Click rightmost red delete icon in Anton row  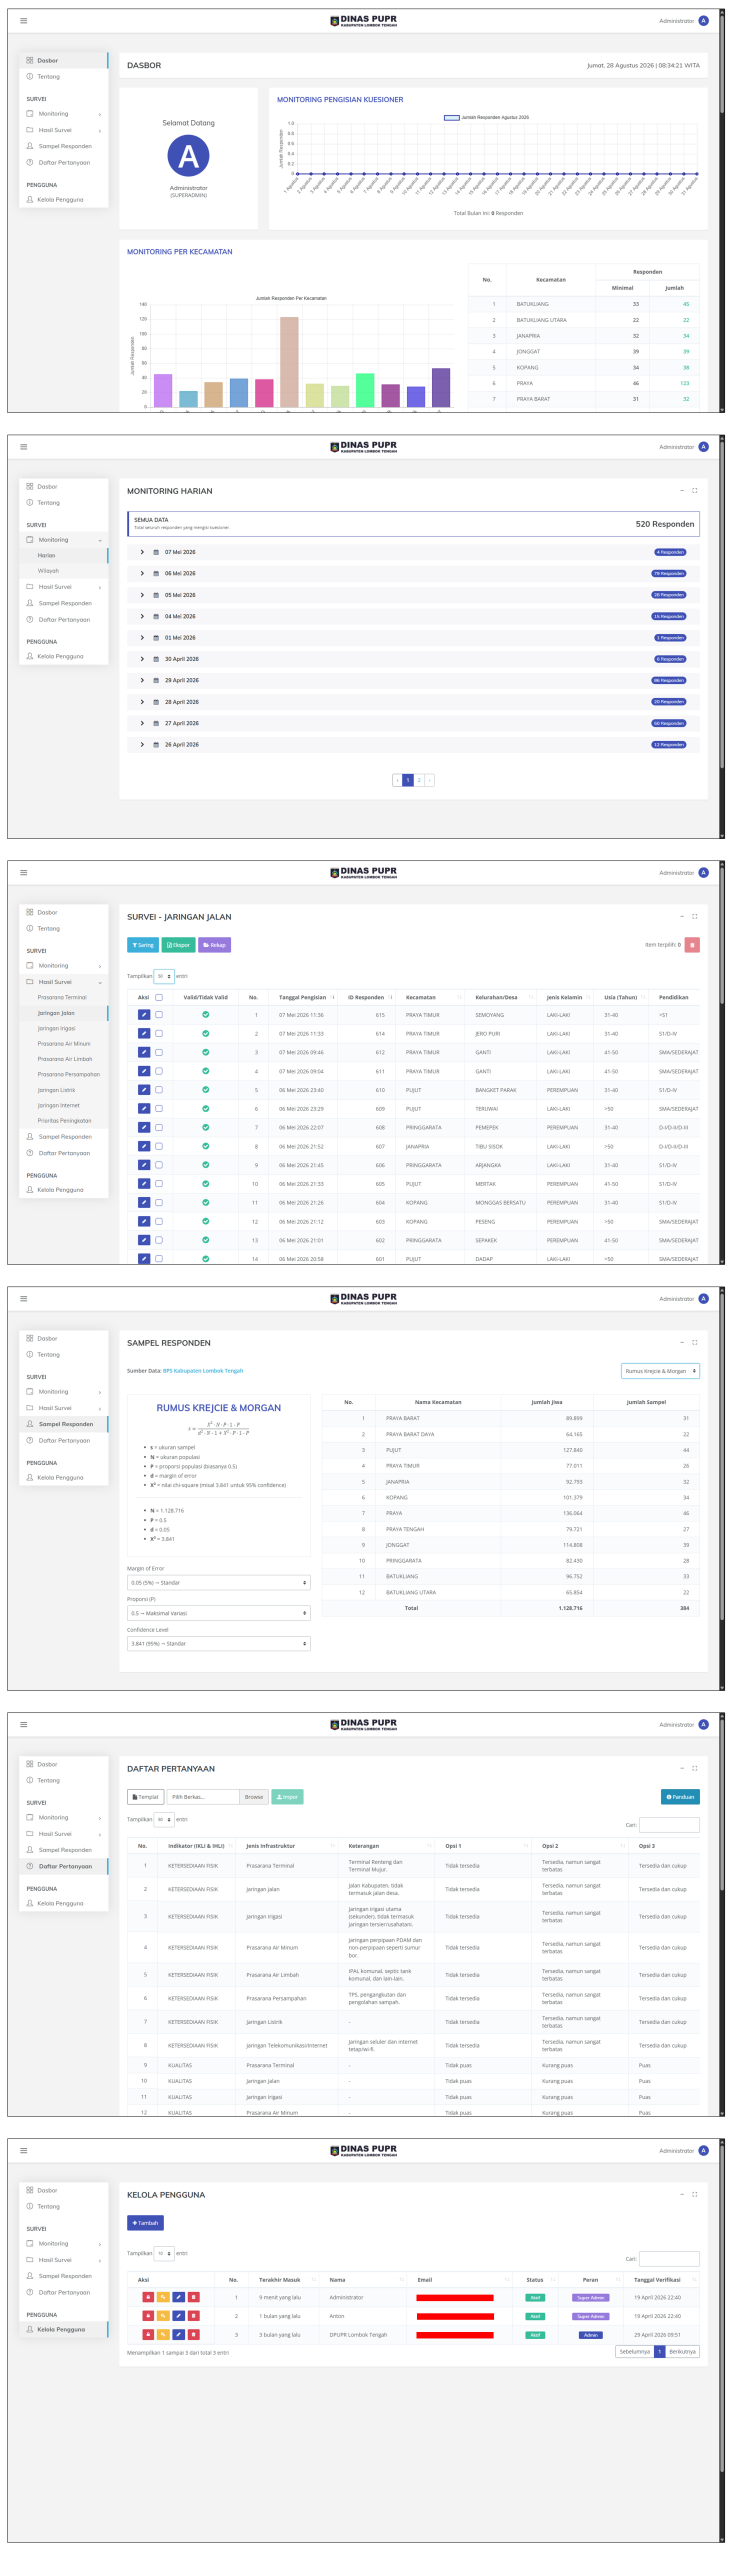[x=194, y=2316]
